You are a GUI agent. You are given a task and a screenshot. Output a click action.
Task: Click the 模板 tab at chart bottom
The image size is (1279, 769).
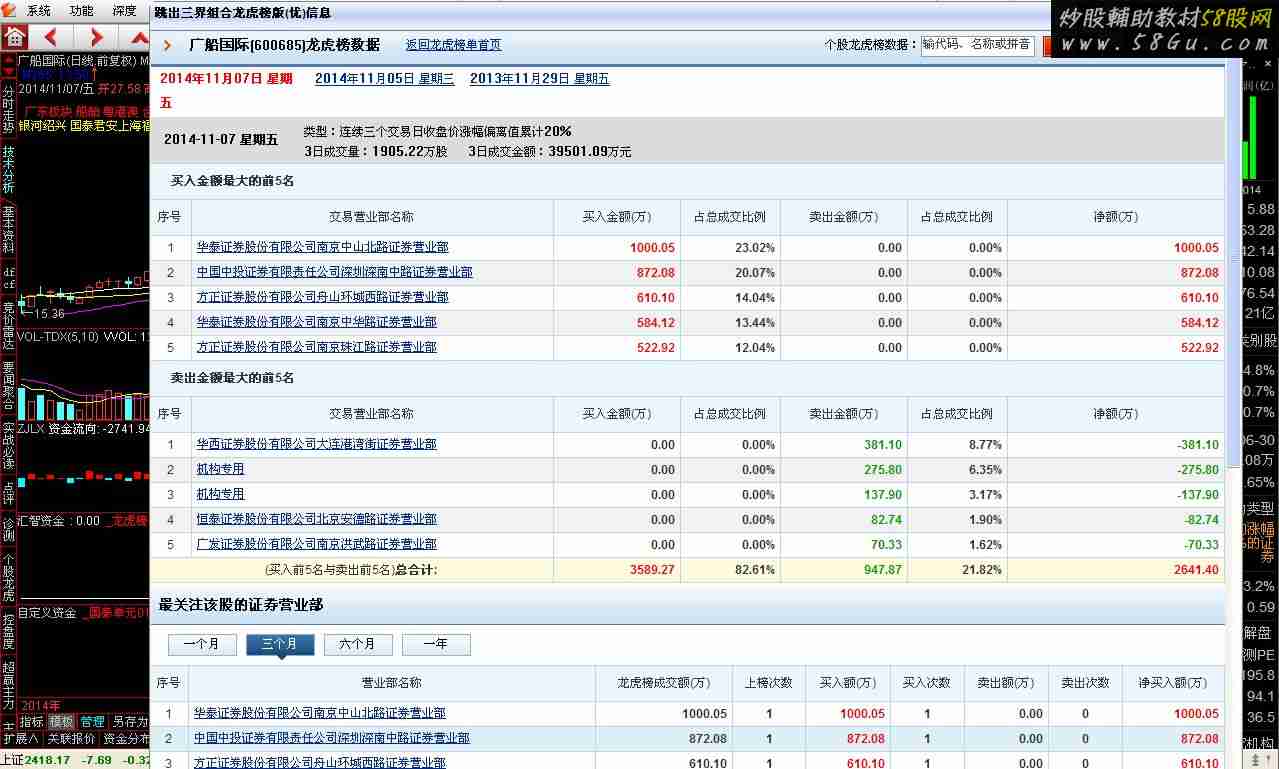pyautogui.click(x=62, y=721)
